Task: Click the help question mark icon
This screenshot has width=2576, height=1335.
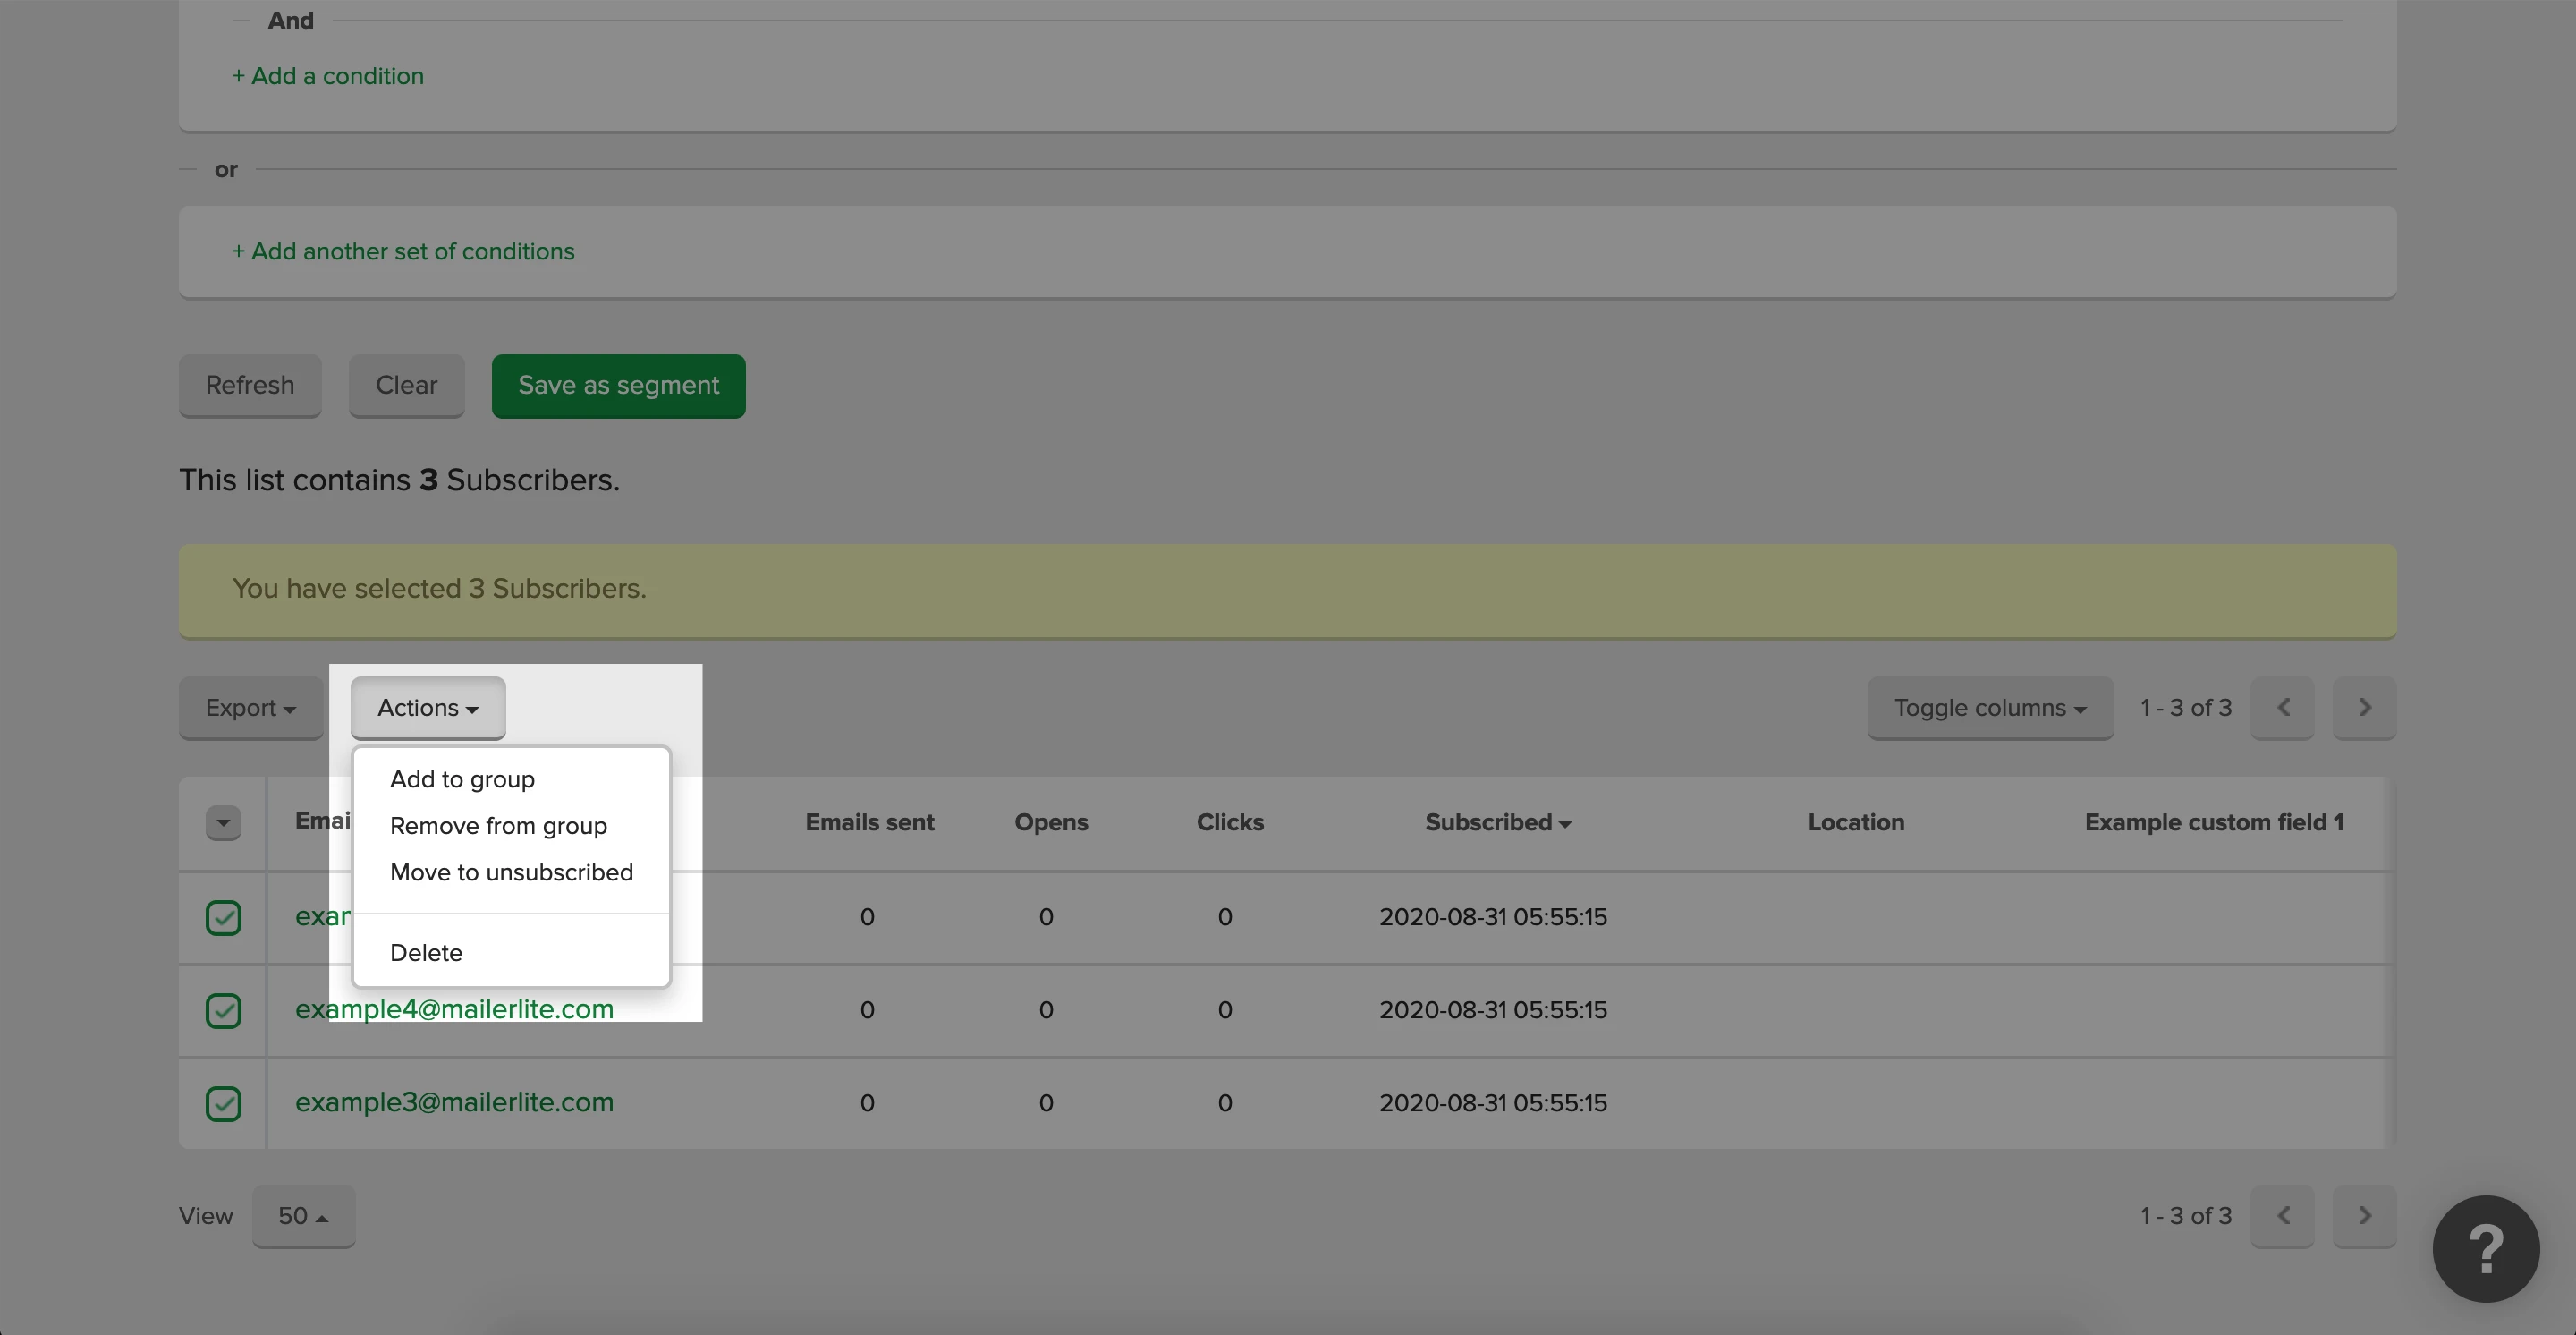Action: coord(2485,1248)
